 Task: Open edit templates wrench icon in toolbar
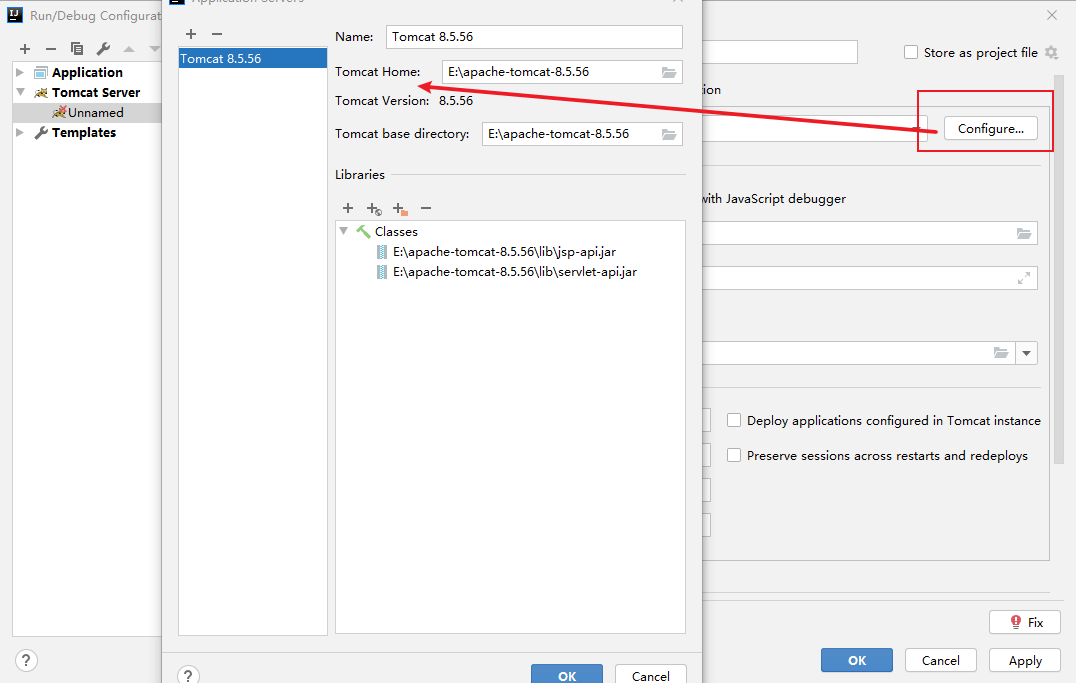pyautogui.click(x=103, y=49)
